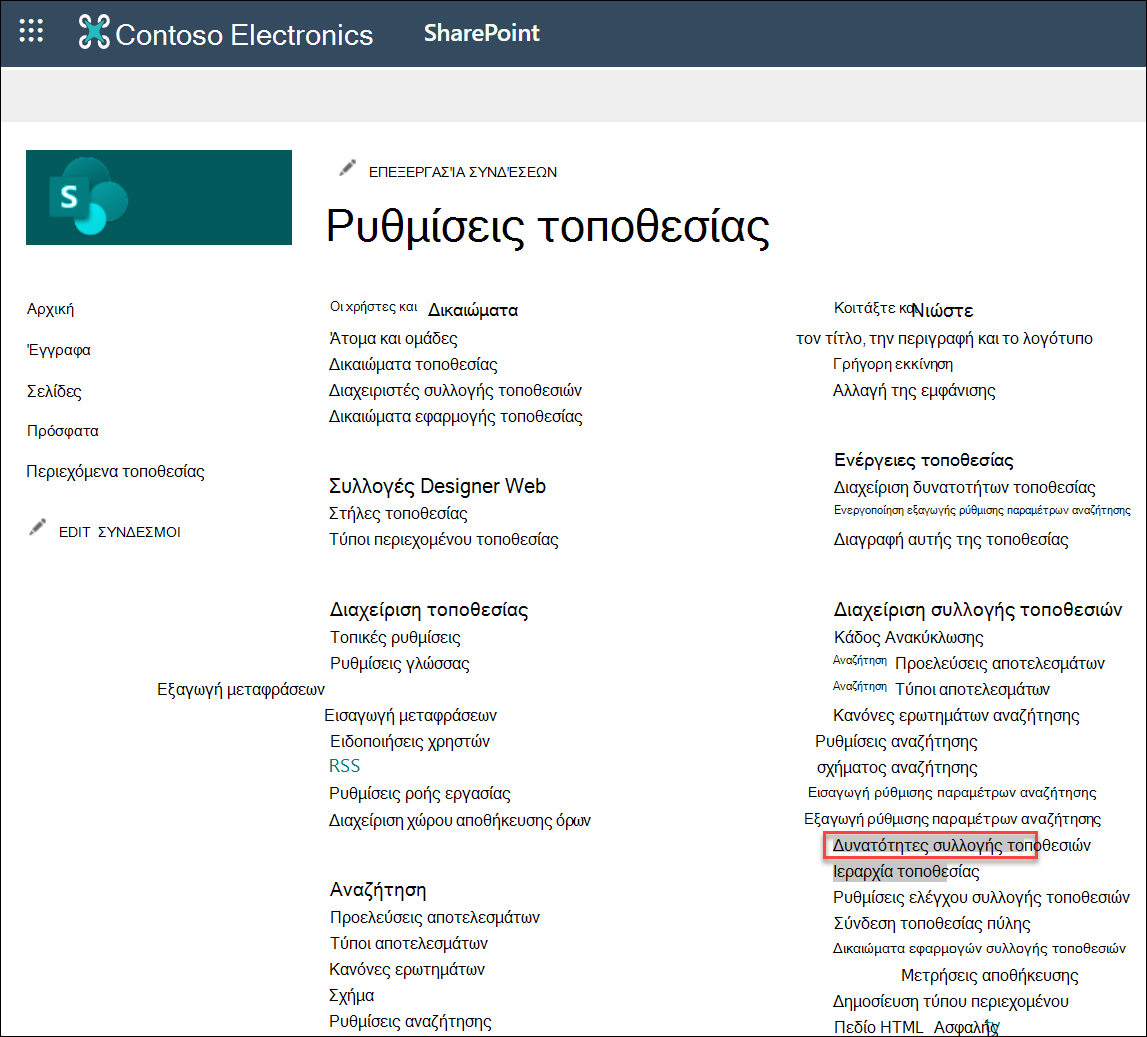Click the Δικαιώματα section heading

point(473,310)
